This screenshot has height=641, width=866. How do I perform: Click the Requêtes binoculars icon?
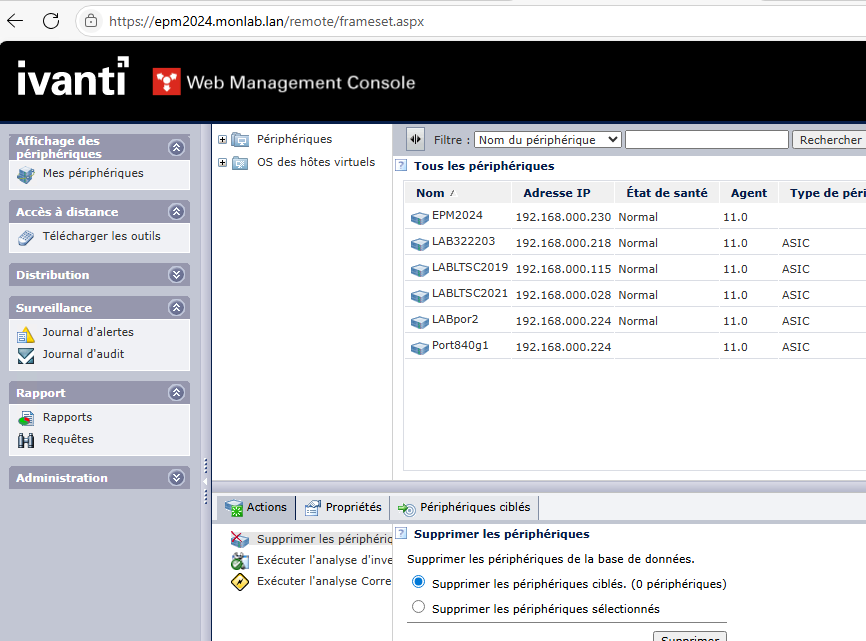(x=26, y=440)
